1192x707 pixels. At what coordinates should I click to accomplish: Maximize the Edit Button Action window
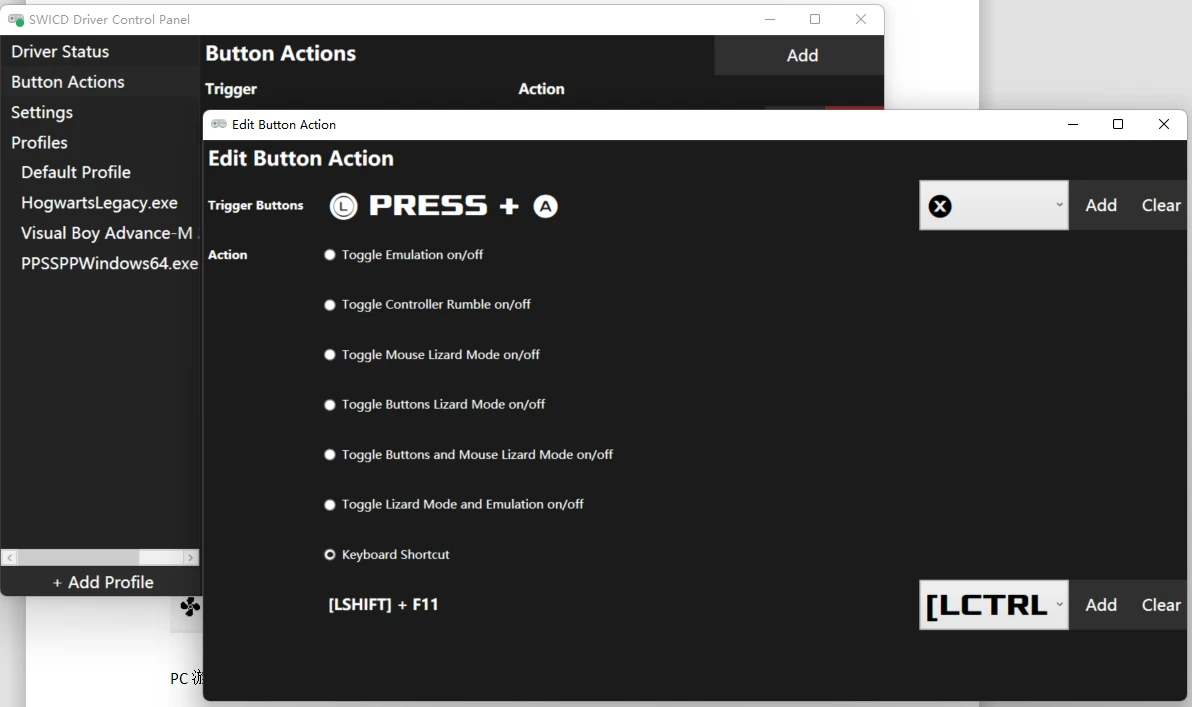(x=1118, y=124)
